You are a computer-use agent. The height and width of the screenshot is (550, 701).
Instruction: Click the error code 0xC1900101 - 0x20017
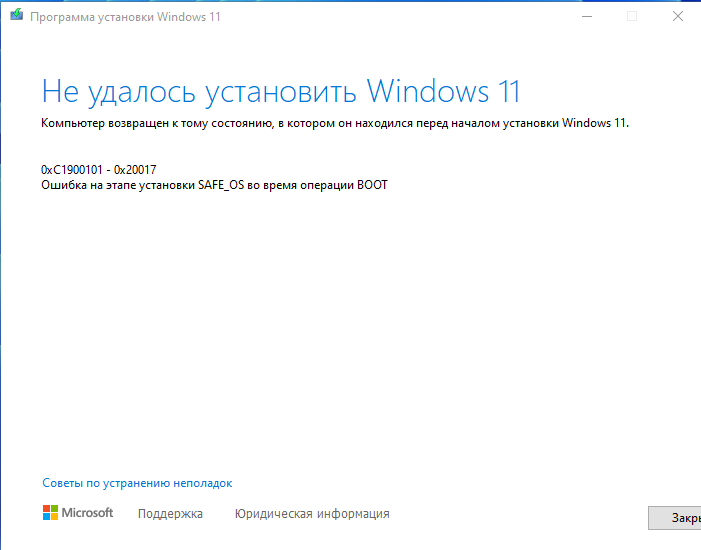tap(99, 170)
